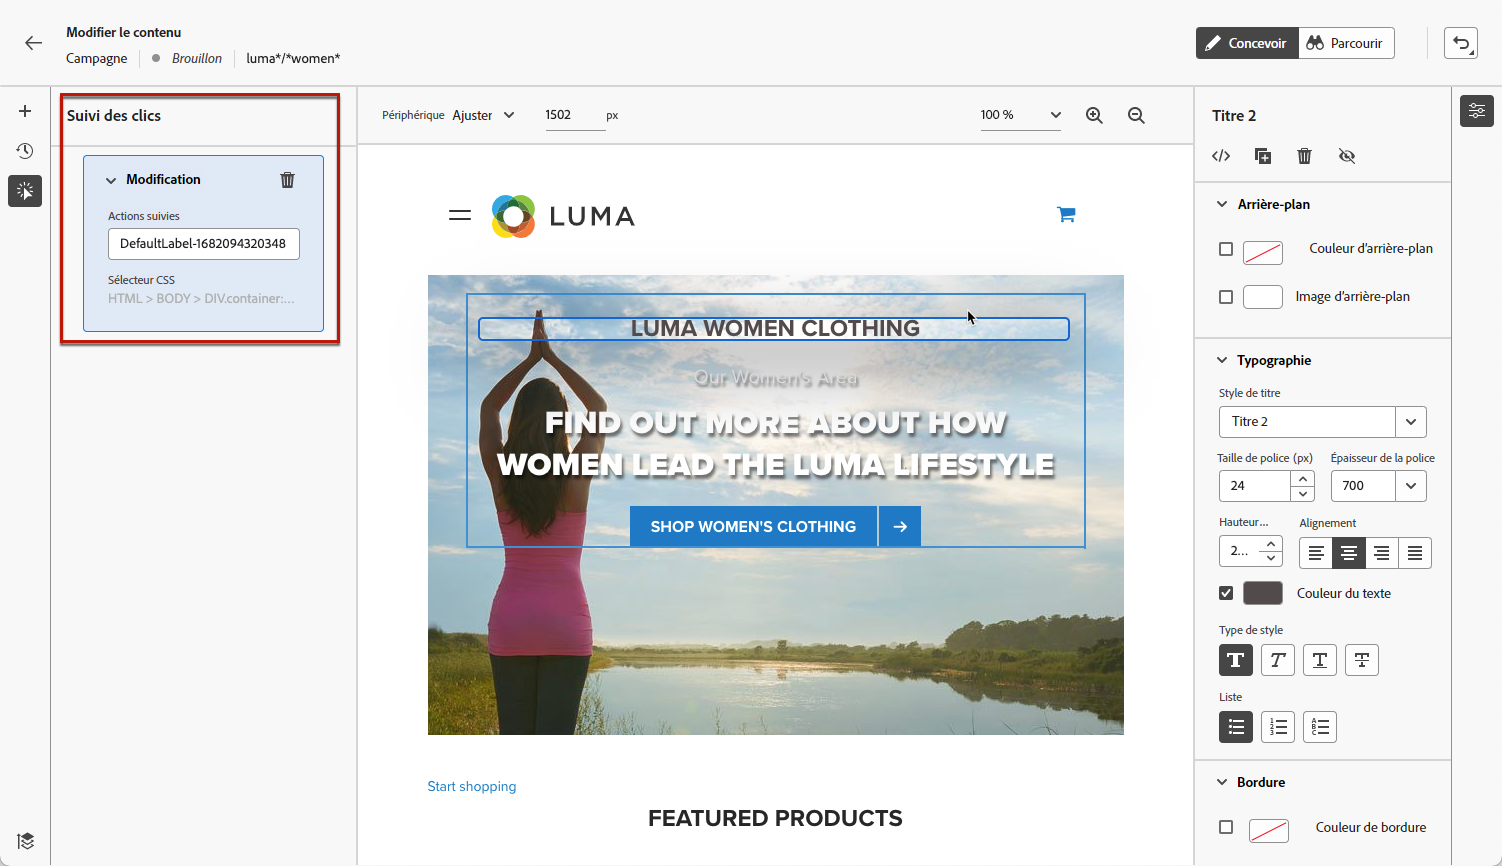Open the HTML code editor icon
Screen dimensions: 1502x866
coord(1221,156)
